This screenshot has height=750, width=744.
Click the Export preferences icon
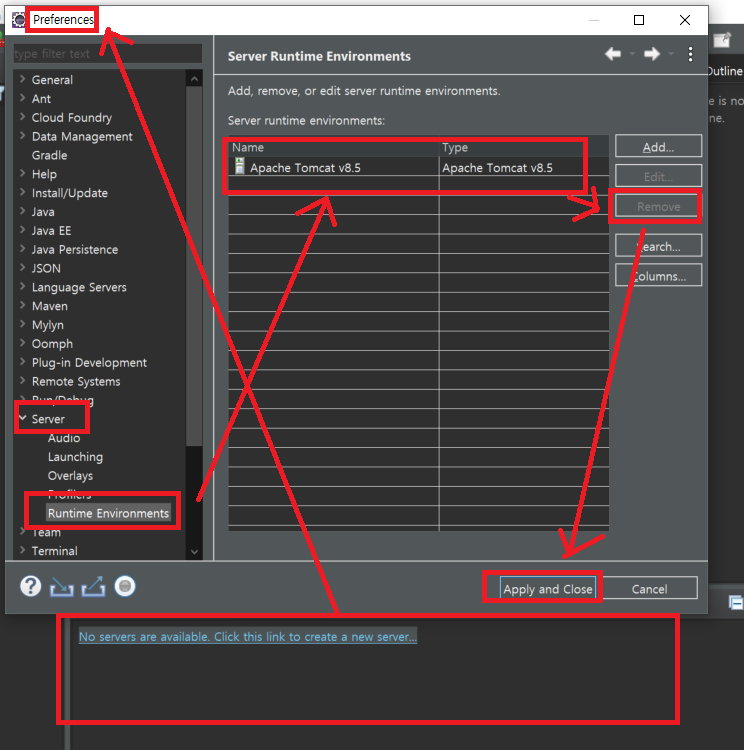[x=93, y=586]
